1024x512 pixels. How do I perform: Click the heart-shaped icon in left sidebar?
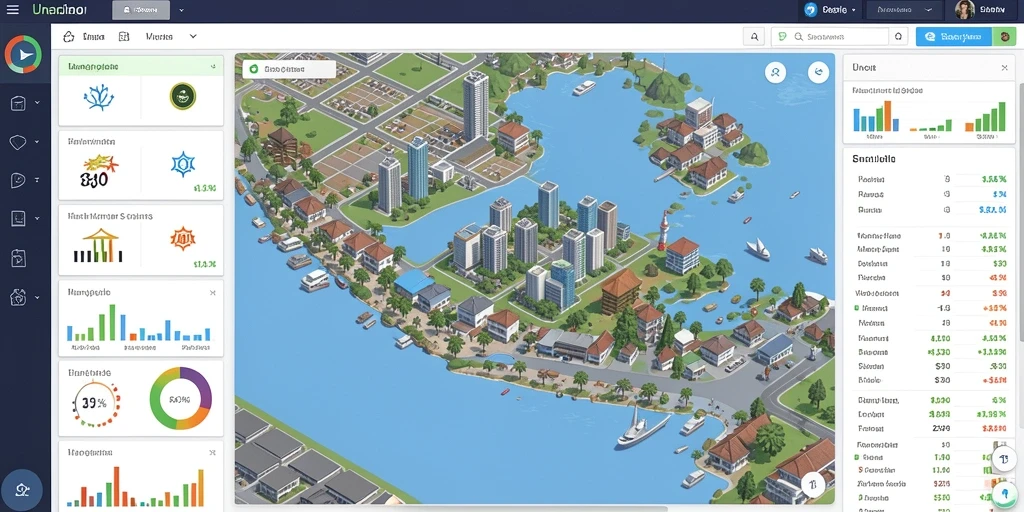(18, 142)
